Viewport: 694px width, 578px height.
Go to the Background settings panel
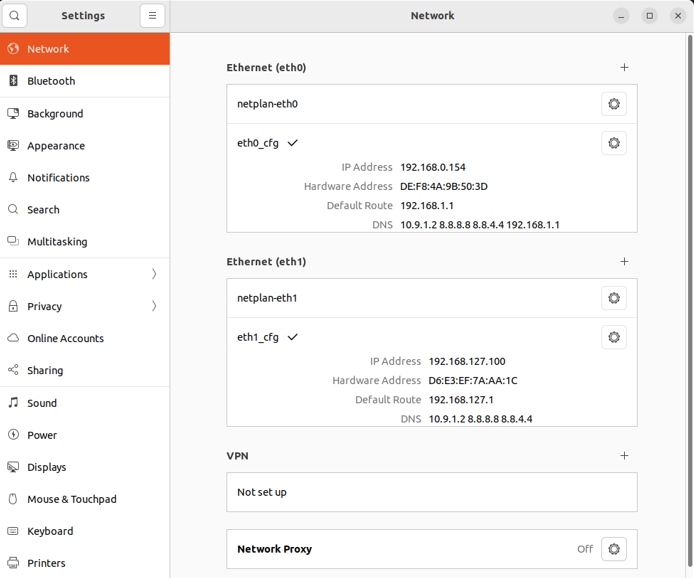pos(85,113)
